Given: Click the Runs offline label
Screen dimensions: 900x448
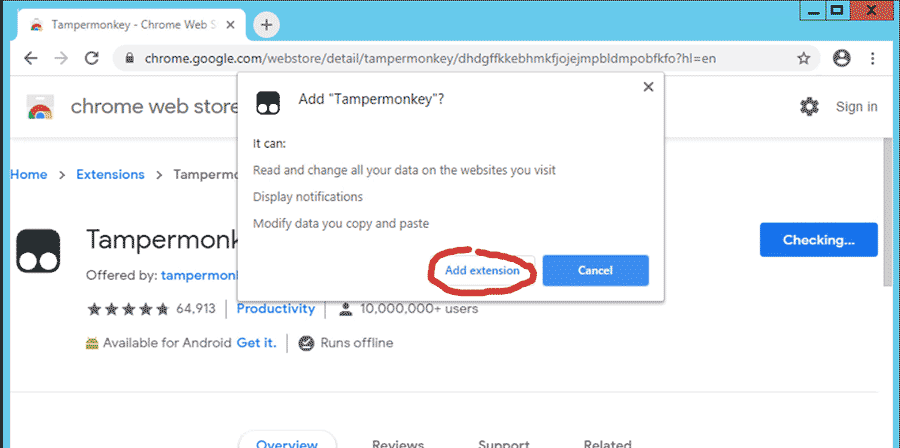Looking at the screenshot, I should pyautogui.click(x=356, y=343).
